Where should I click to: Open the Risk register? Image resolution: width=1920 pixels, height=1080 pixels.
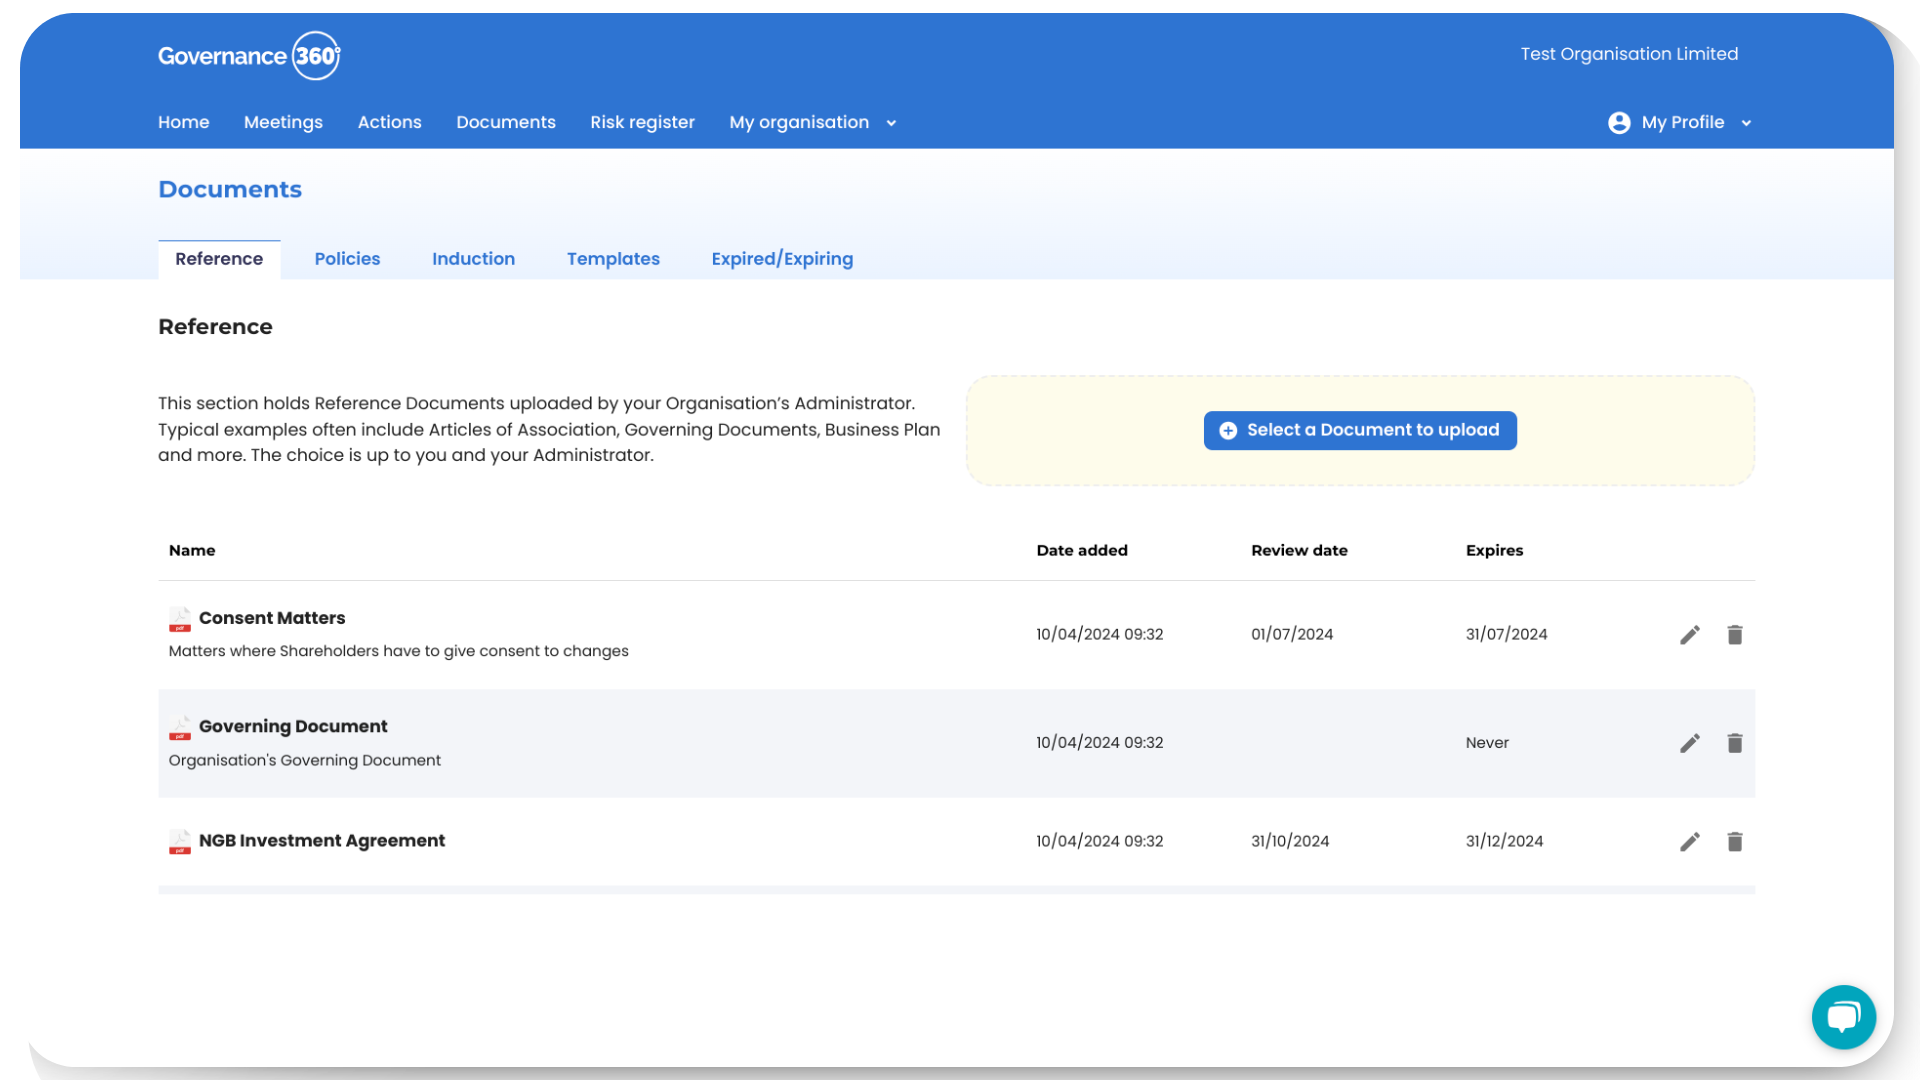pos(642,122)
